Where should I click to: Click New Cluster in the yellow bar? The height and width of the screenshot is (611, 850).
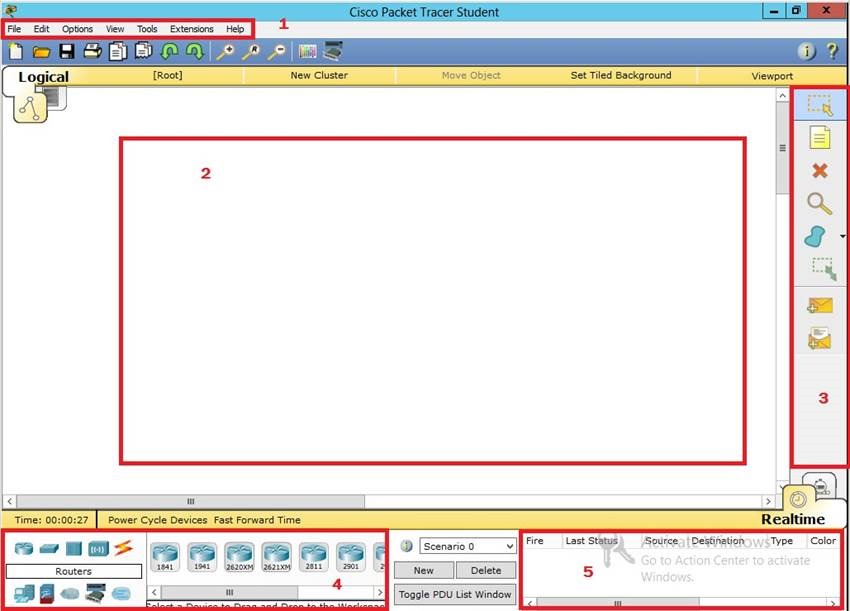[319, 75]
